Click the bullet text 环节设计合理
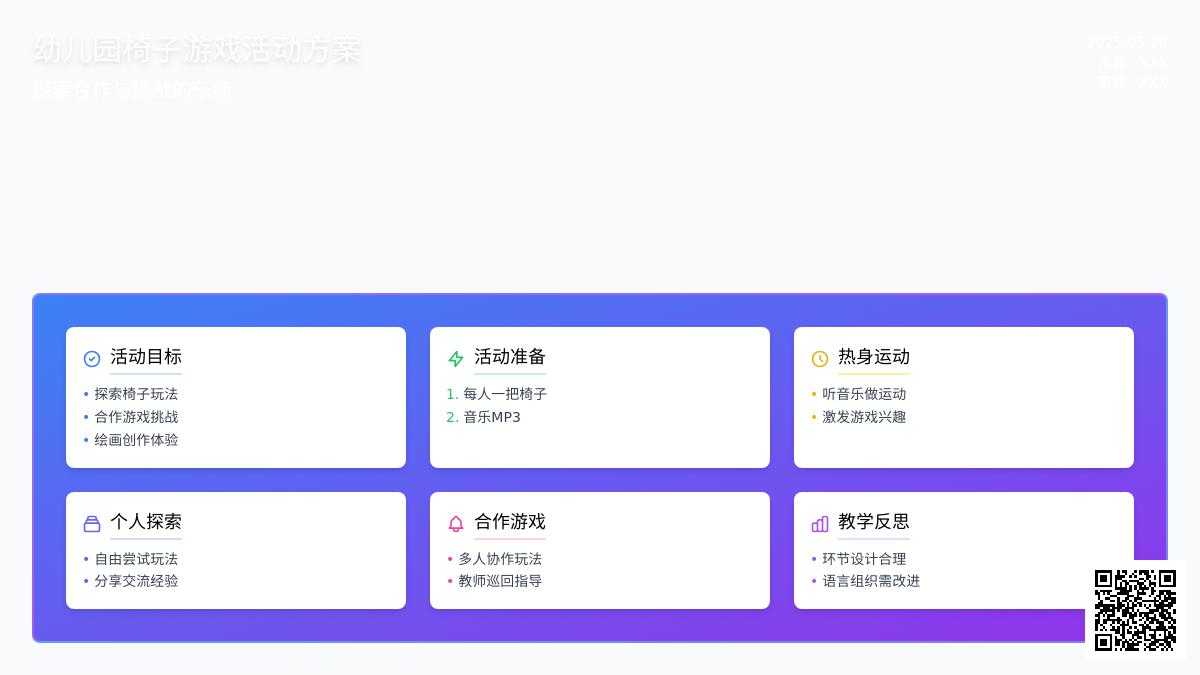 [864, 559]
